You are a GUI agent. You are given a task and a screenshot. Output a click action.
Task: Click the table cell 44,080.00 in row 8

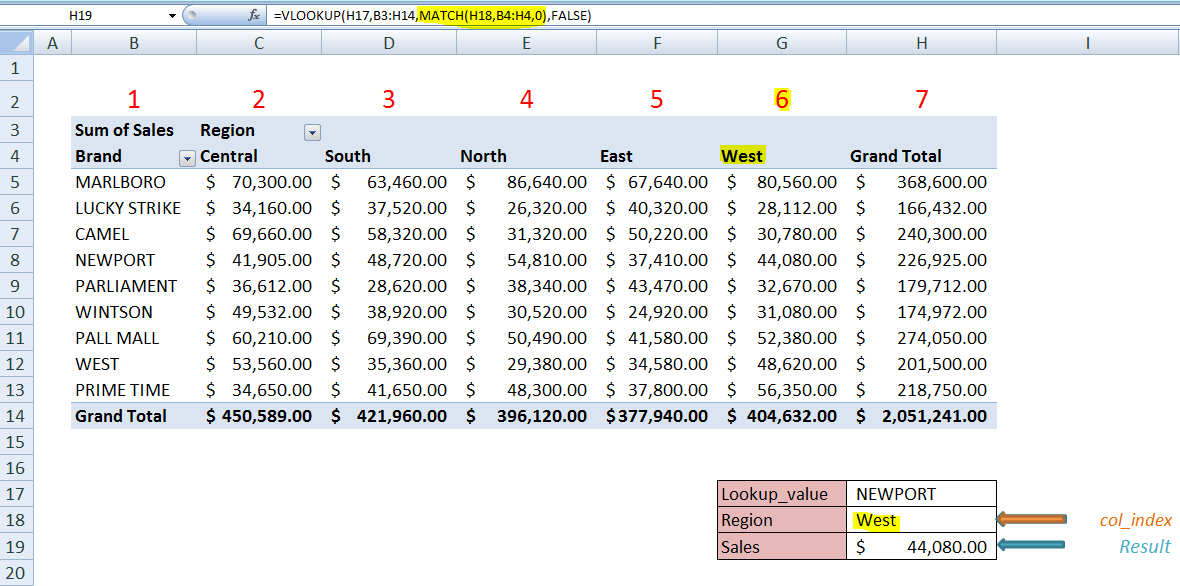click(x=782, y=260)
